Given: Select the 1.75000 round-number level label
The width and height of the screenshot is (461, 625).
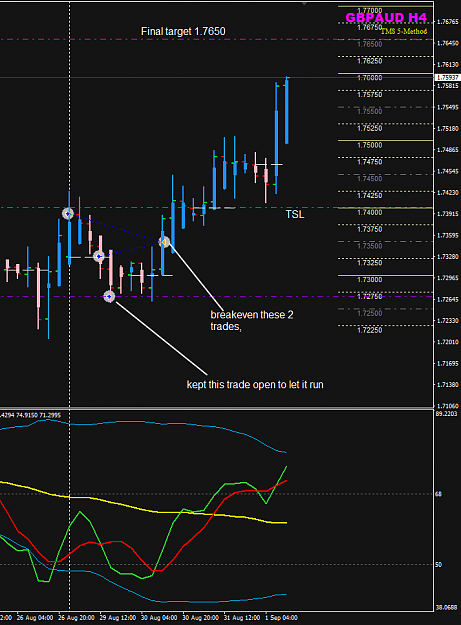Looking at the screenshot, I should click(x=369, y=145).
